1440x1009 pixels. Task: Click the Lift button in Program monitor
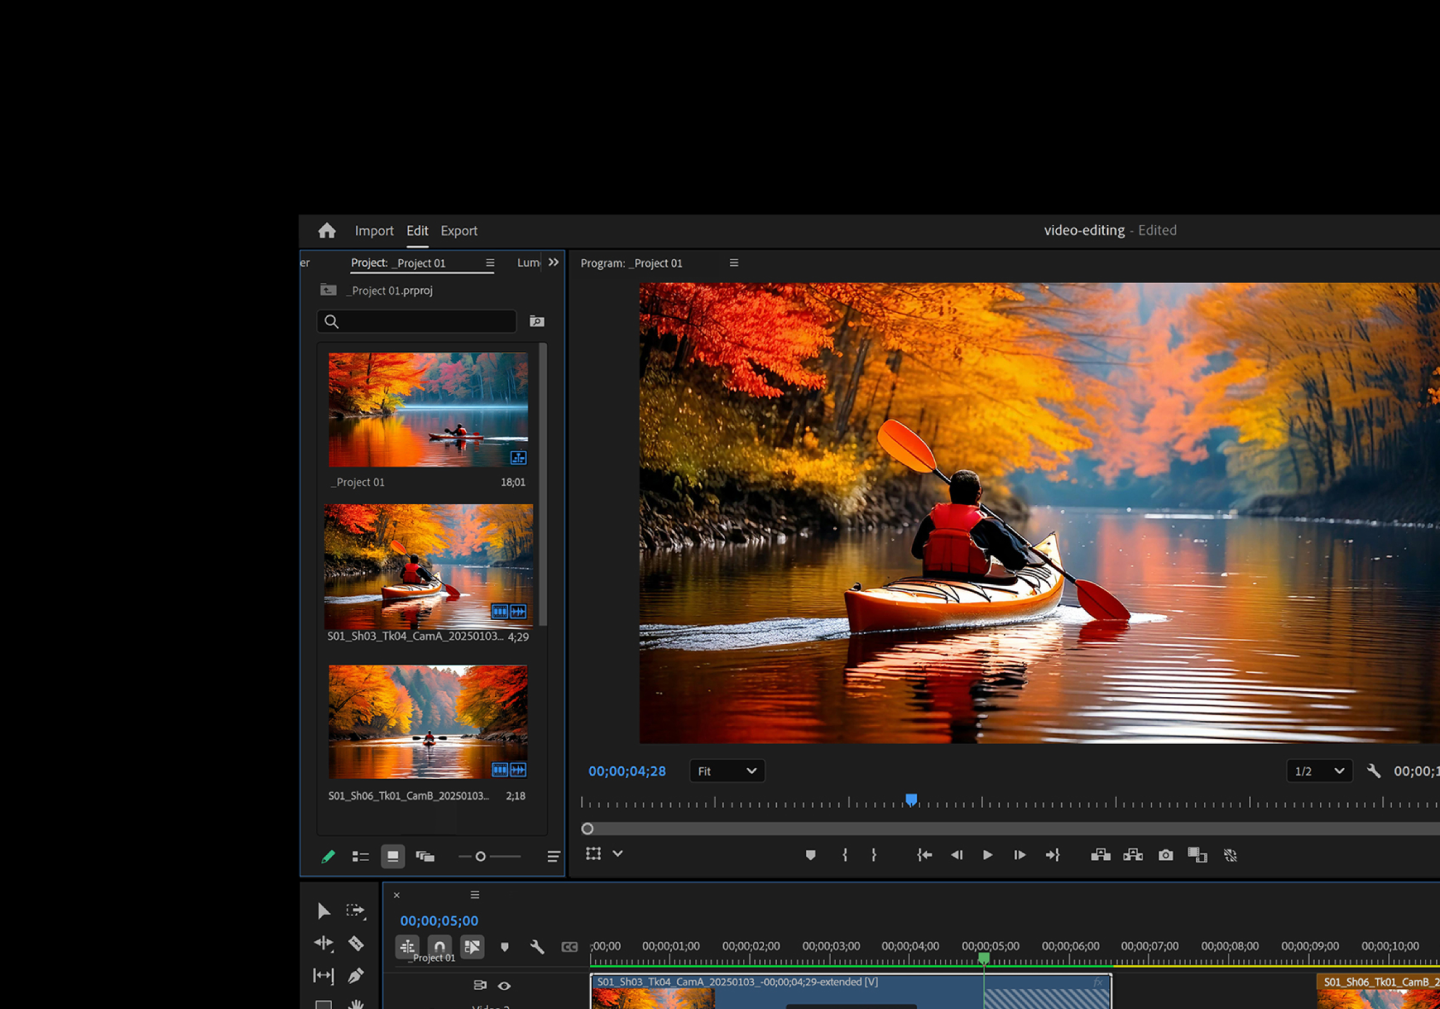1100,855
